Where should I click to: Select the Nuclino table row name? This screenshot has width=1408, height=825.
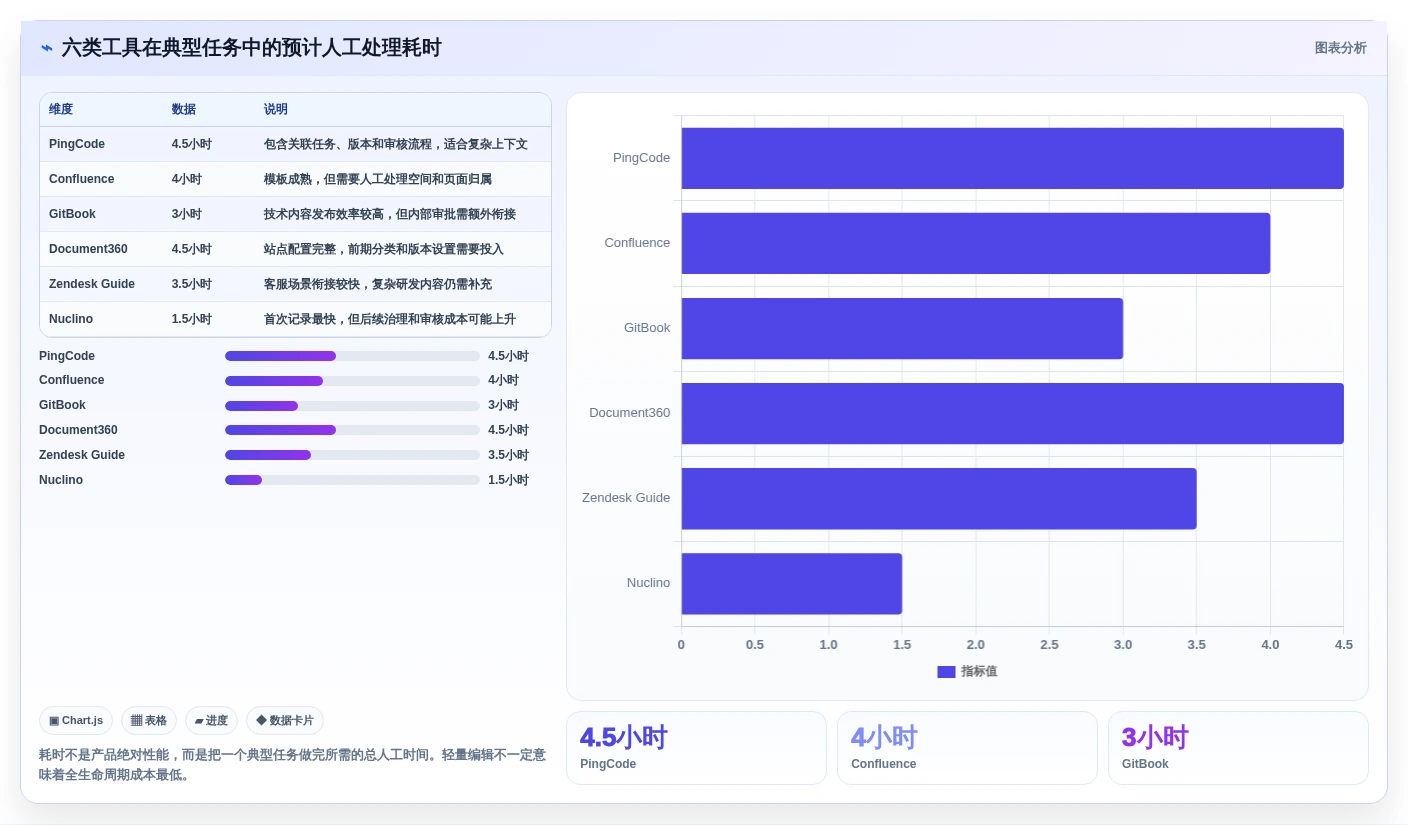(x=71, y=319)
